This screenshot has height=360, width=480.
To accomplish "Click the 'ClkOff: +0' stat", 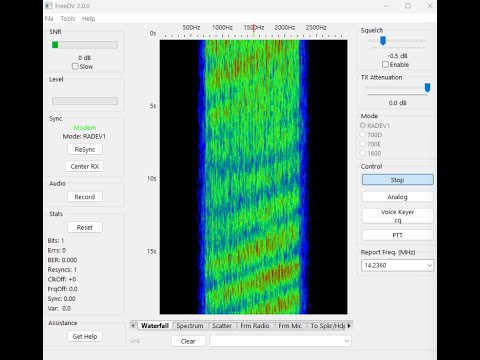I will [x=62, y=279].
